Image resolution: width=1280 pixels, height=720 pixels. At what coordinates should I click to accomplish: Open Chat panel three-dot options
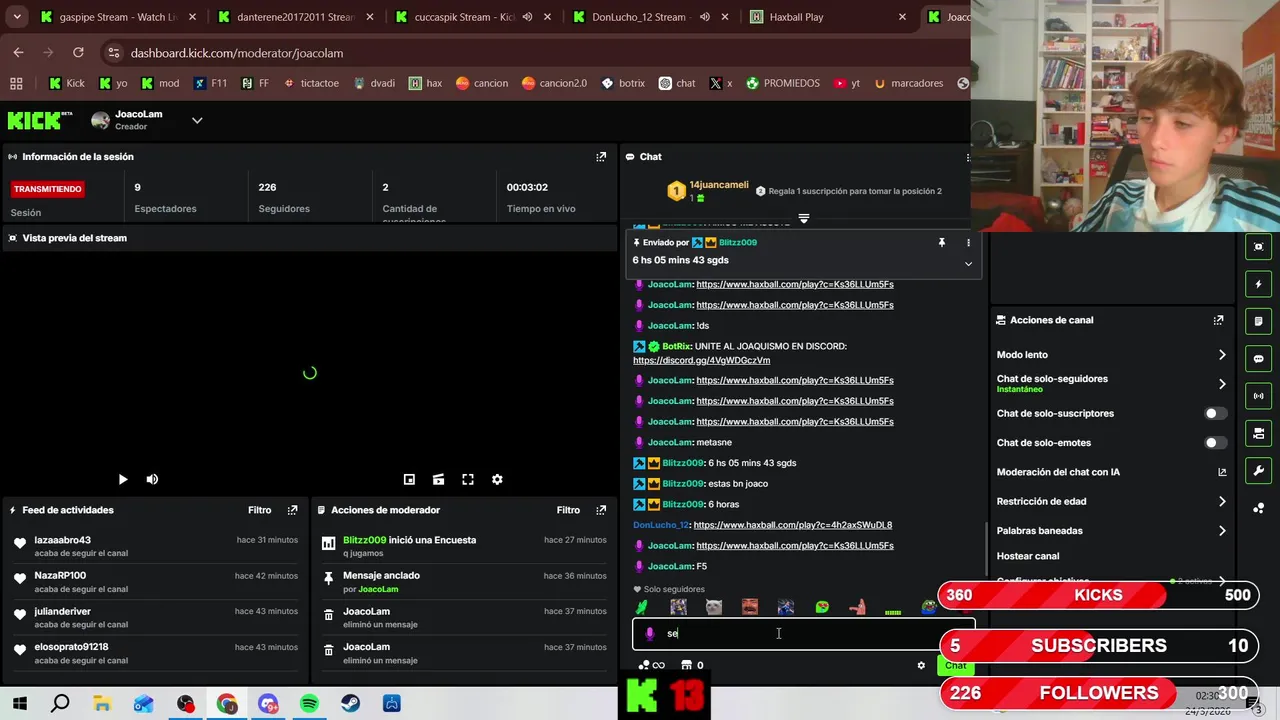click(967, 157)
